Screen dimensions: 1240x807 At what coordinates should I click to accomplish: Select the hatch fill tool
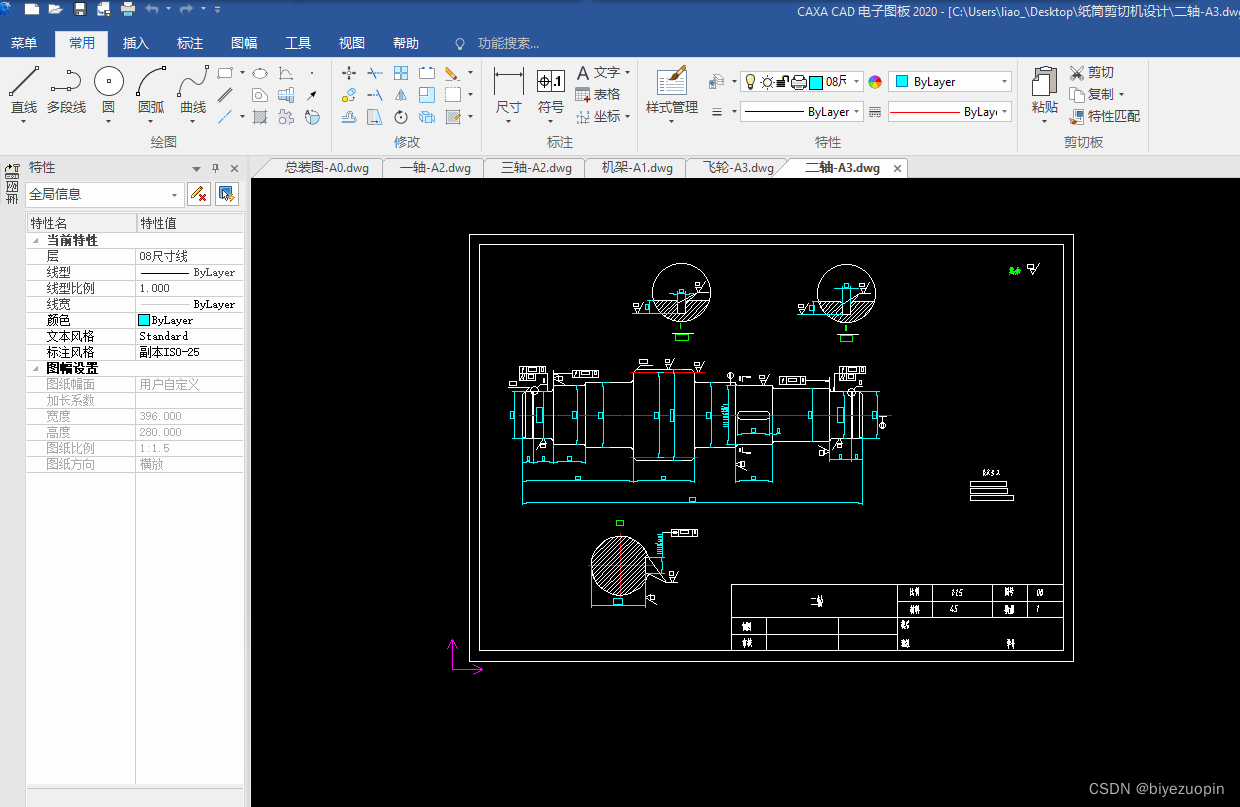tap(260, 117)
